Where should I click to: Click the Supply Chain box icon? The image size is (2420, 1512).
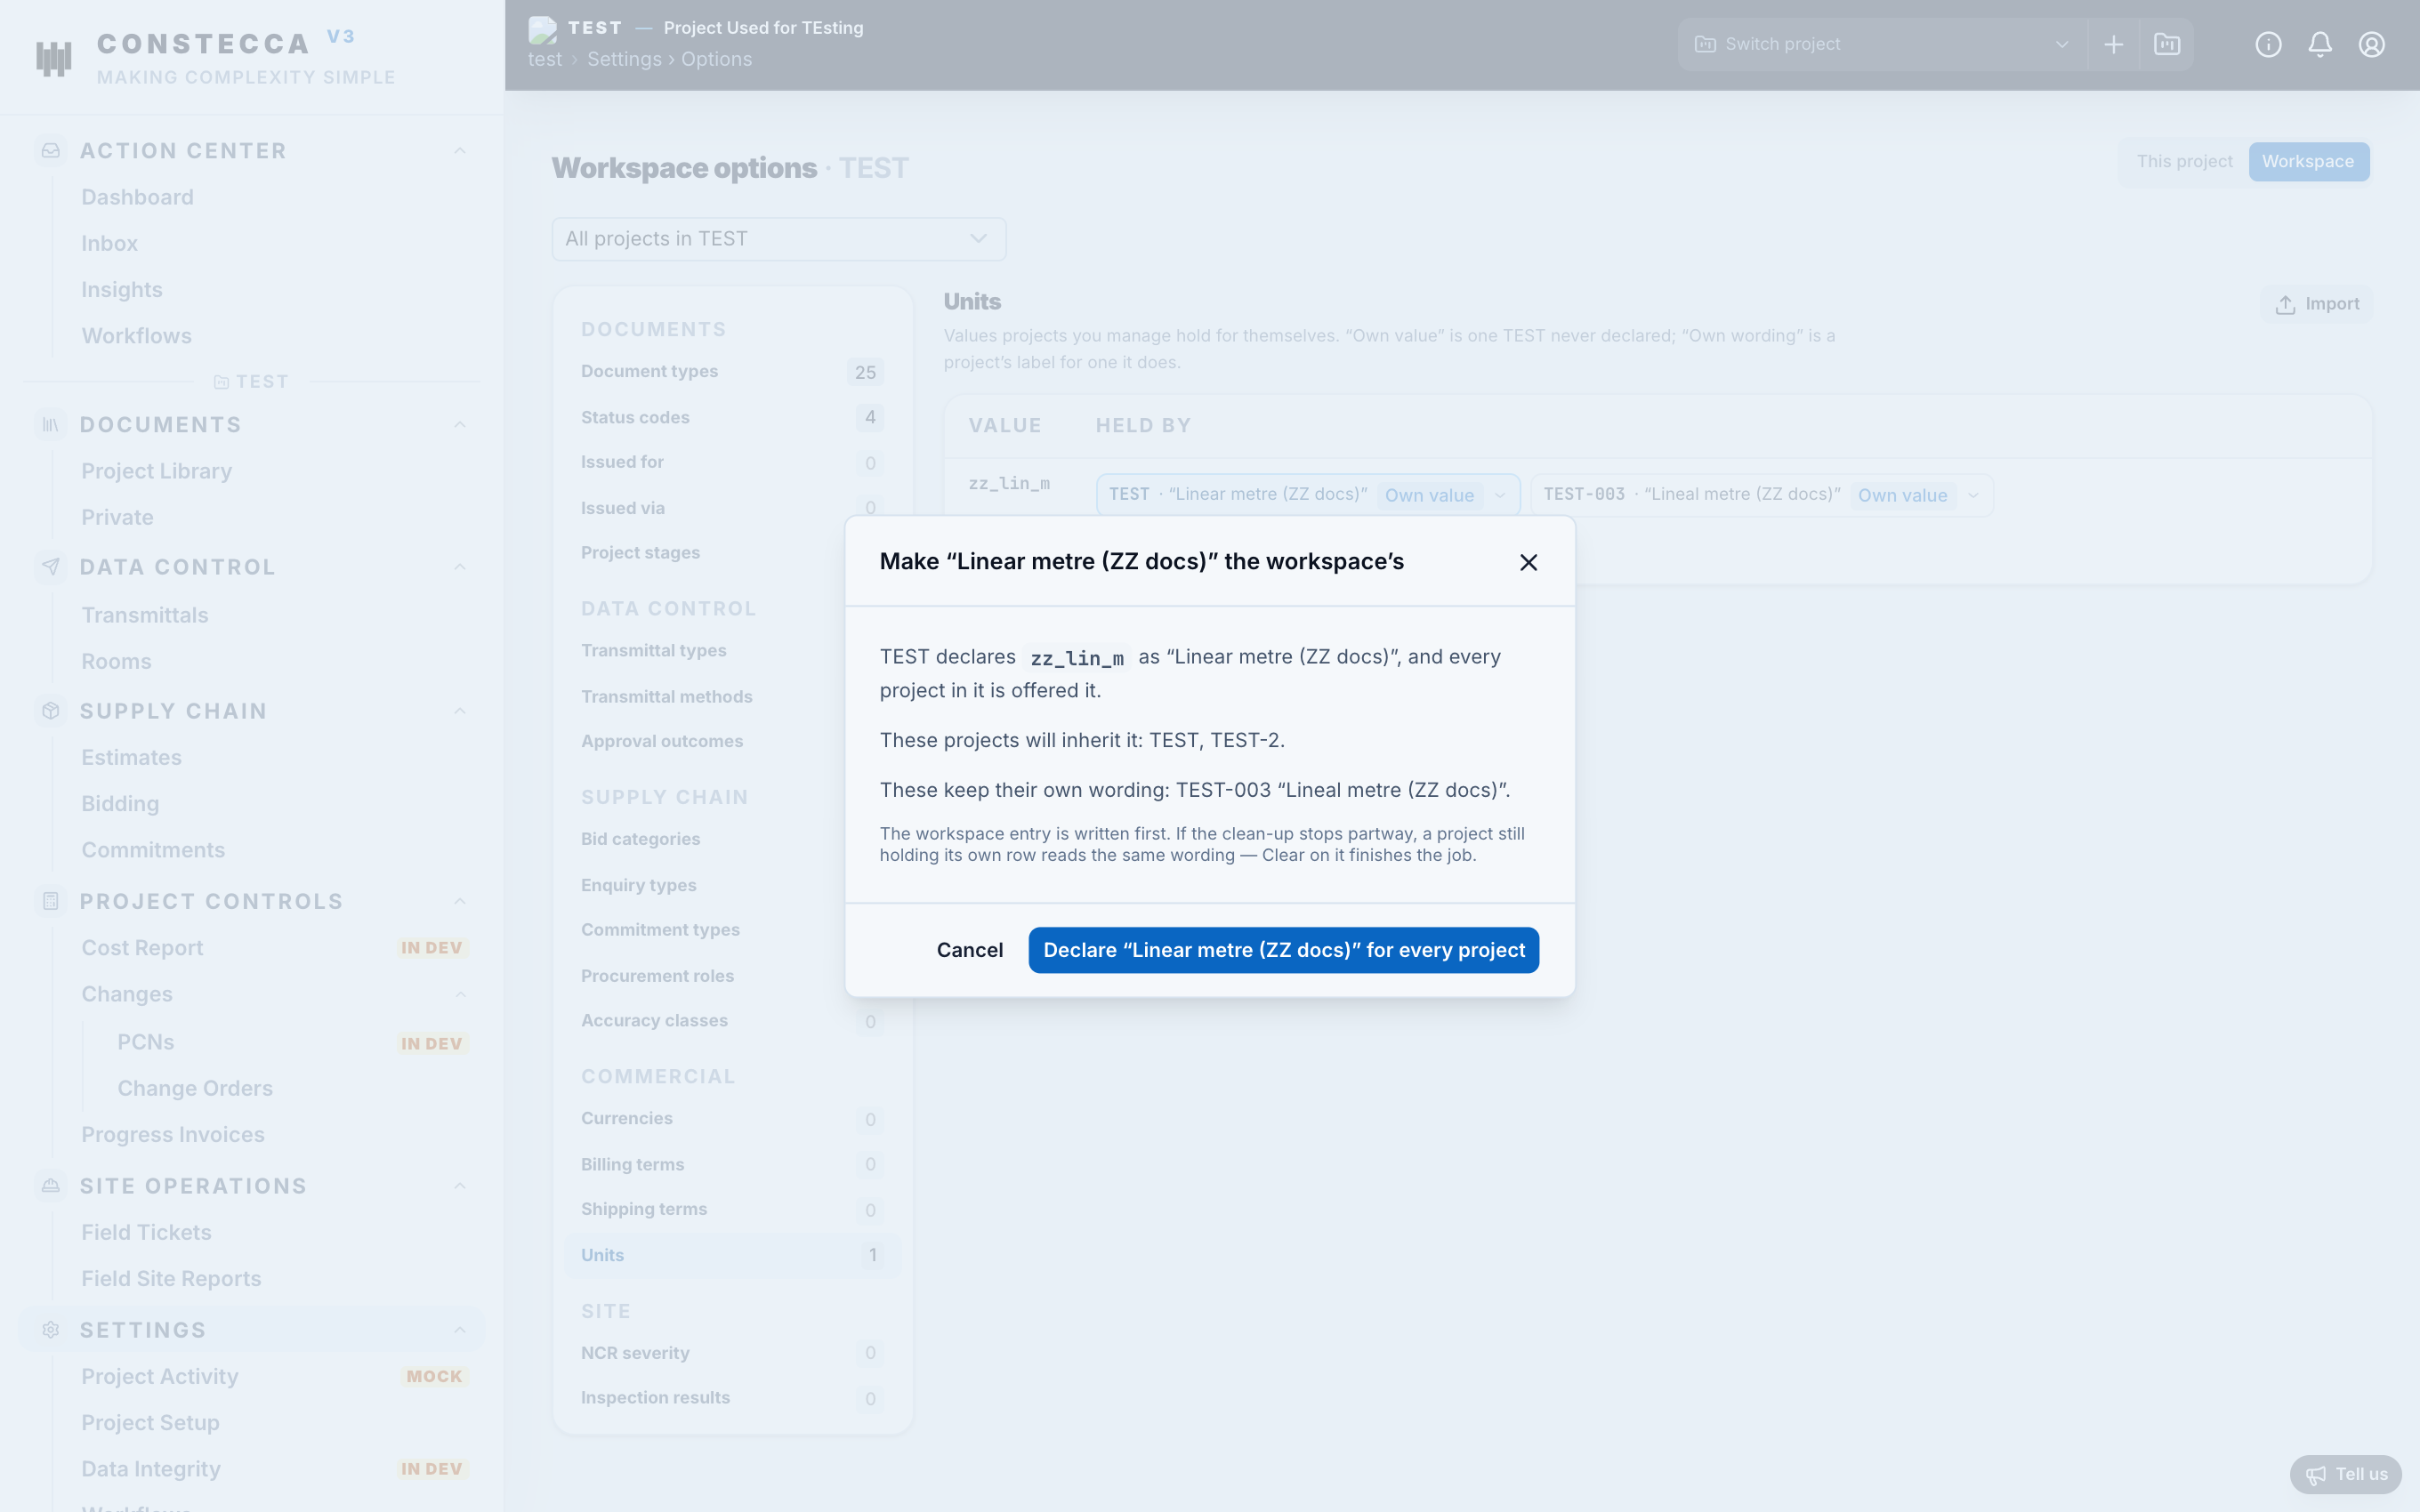coord(51,711)
